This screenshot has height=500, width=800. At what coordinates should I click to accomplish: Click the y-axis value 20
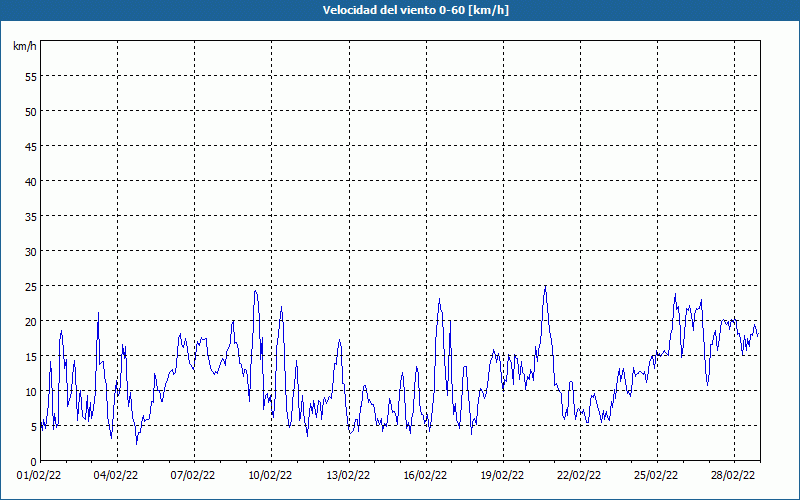coord(31,321)
